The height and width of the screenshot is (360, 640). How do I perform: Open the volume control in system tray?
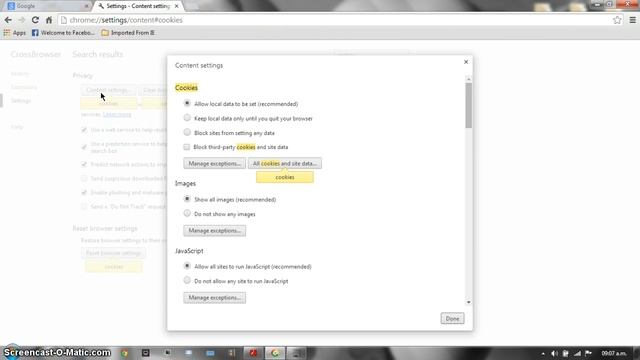(x=554, y=353)
